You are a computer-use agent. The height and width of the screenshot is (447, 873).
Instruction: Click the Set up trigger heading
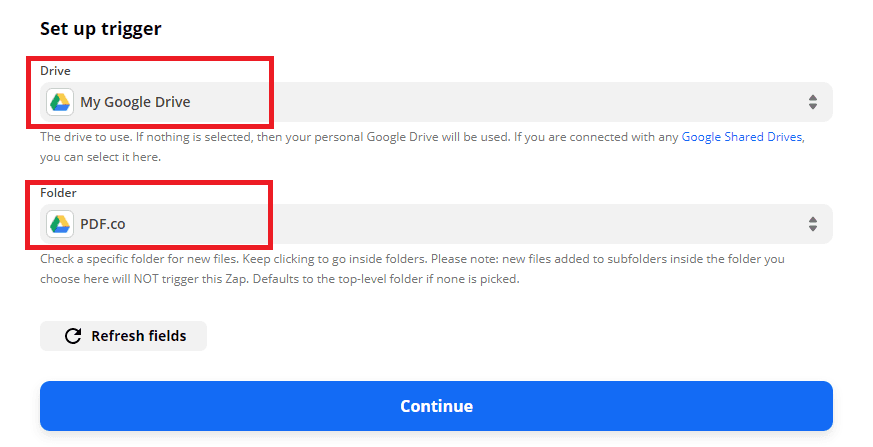click(100, 29)
